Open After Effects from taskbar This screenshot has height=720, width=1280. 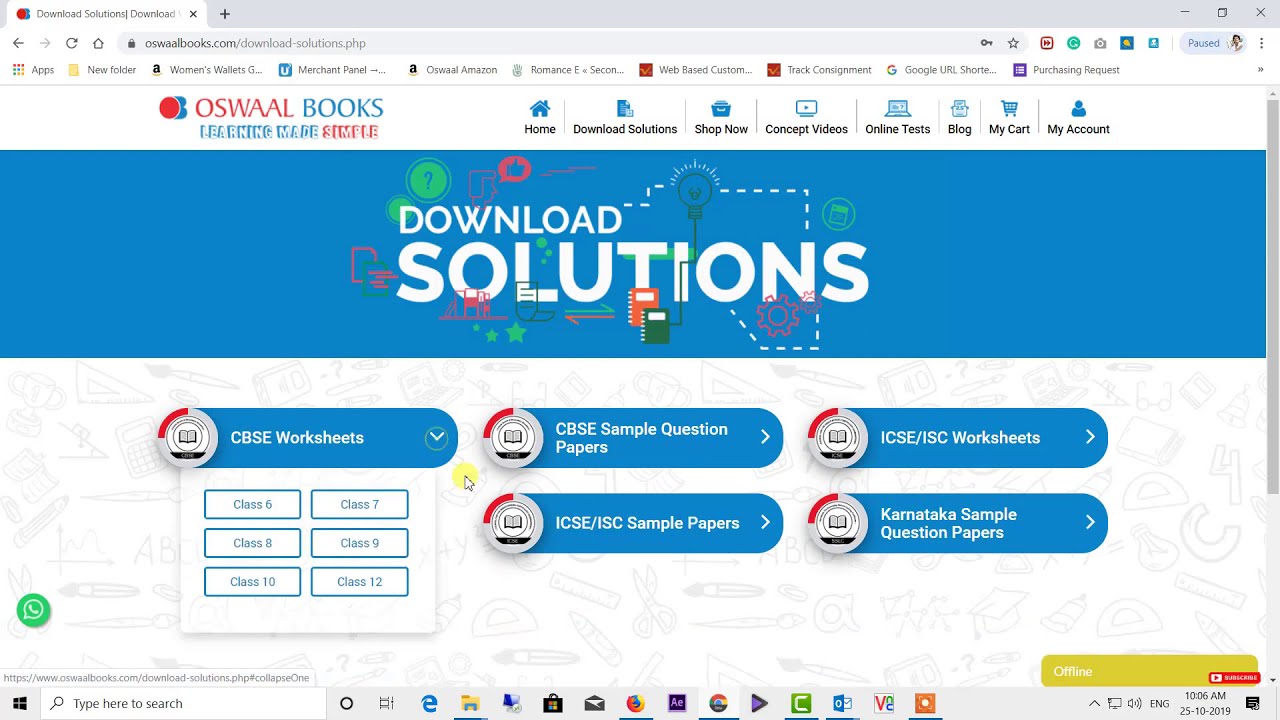677,703
